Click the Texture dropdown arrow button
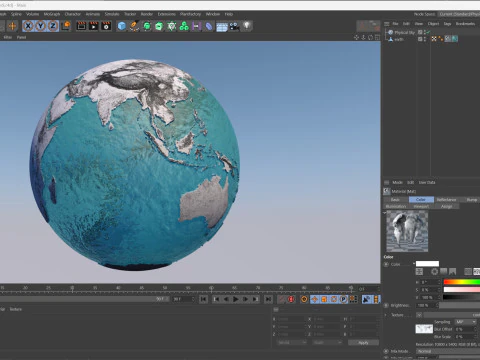Image resolution: width=480 pixels, height=360 pixels. tap(419, 315)
